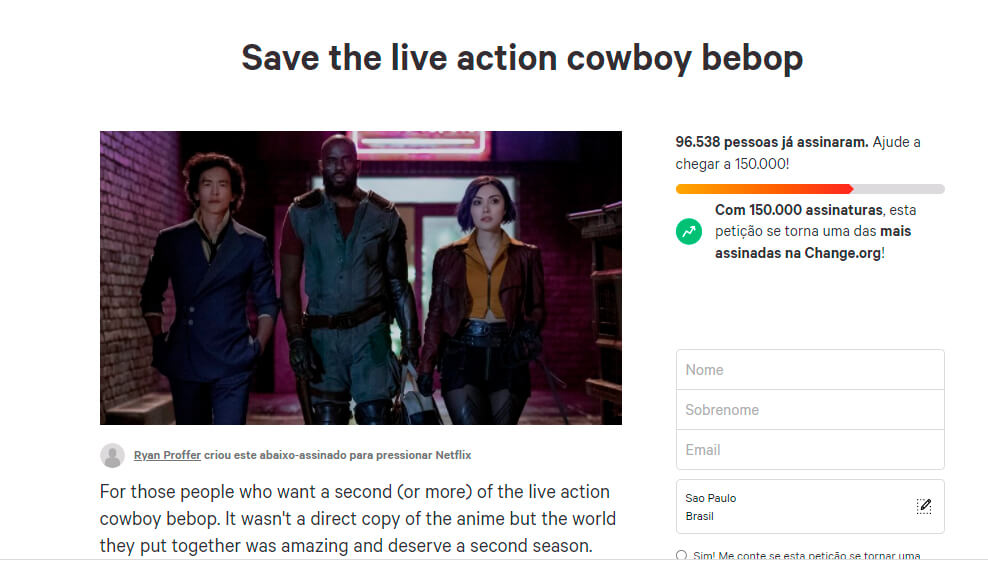Focus the Nome input field
Screen dimensions: 988x562
coord(810,370)
